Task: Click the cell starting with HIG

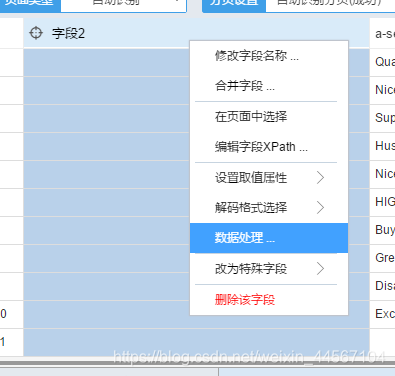Action: pyautogui.click(x=382, y=202)
